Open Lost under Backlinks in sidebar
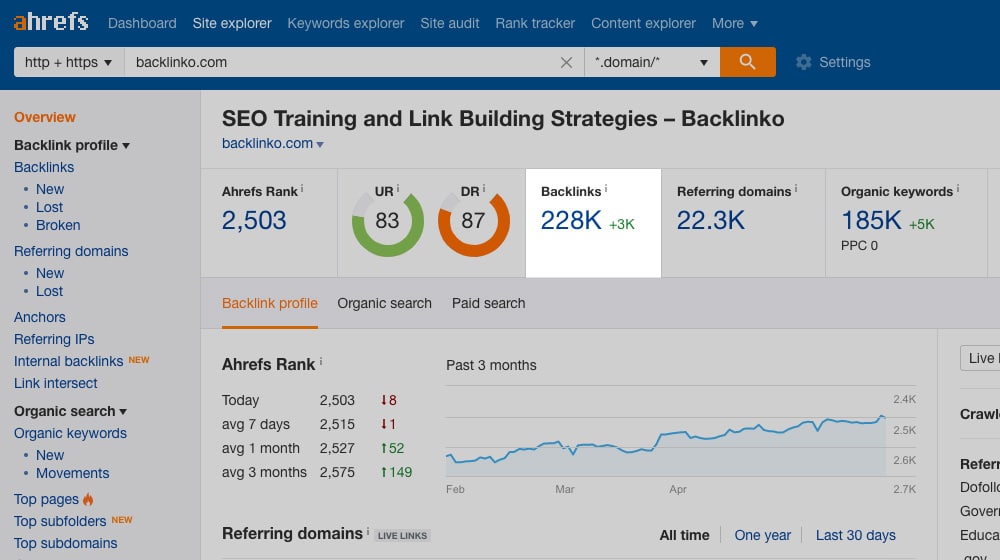Viewport: 1000px width, 560px height. tap(49, 207)
